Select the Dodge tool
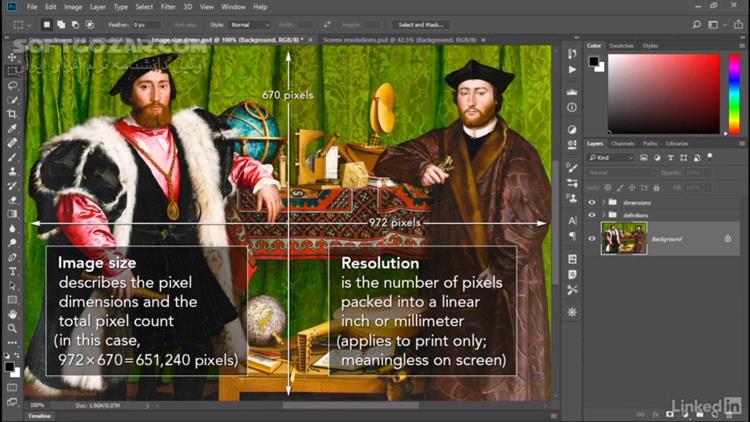Screen dimensions: 750x422 point(12,243)
